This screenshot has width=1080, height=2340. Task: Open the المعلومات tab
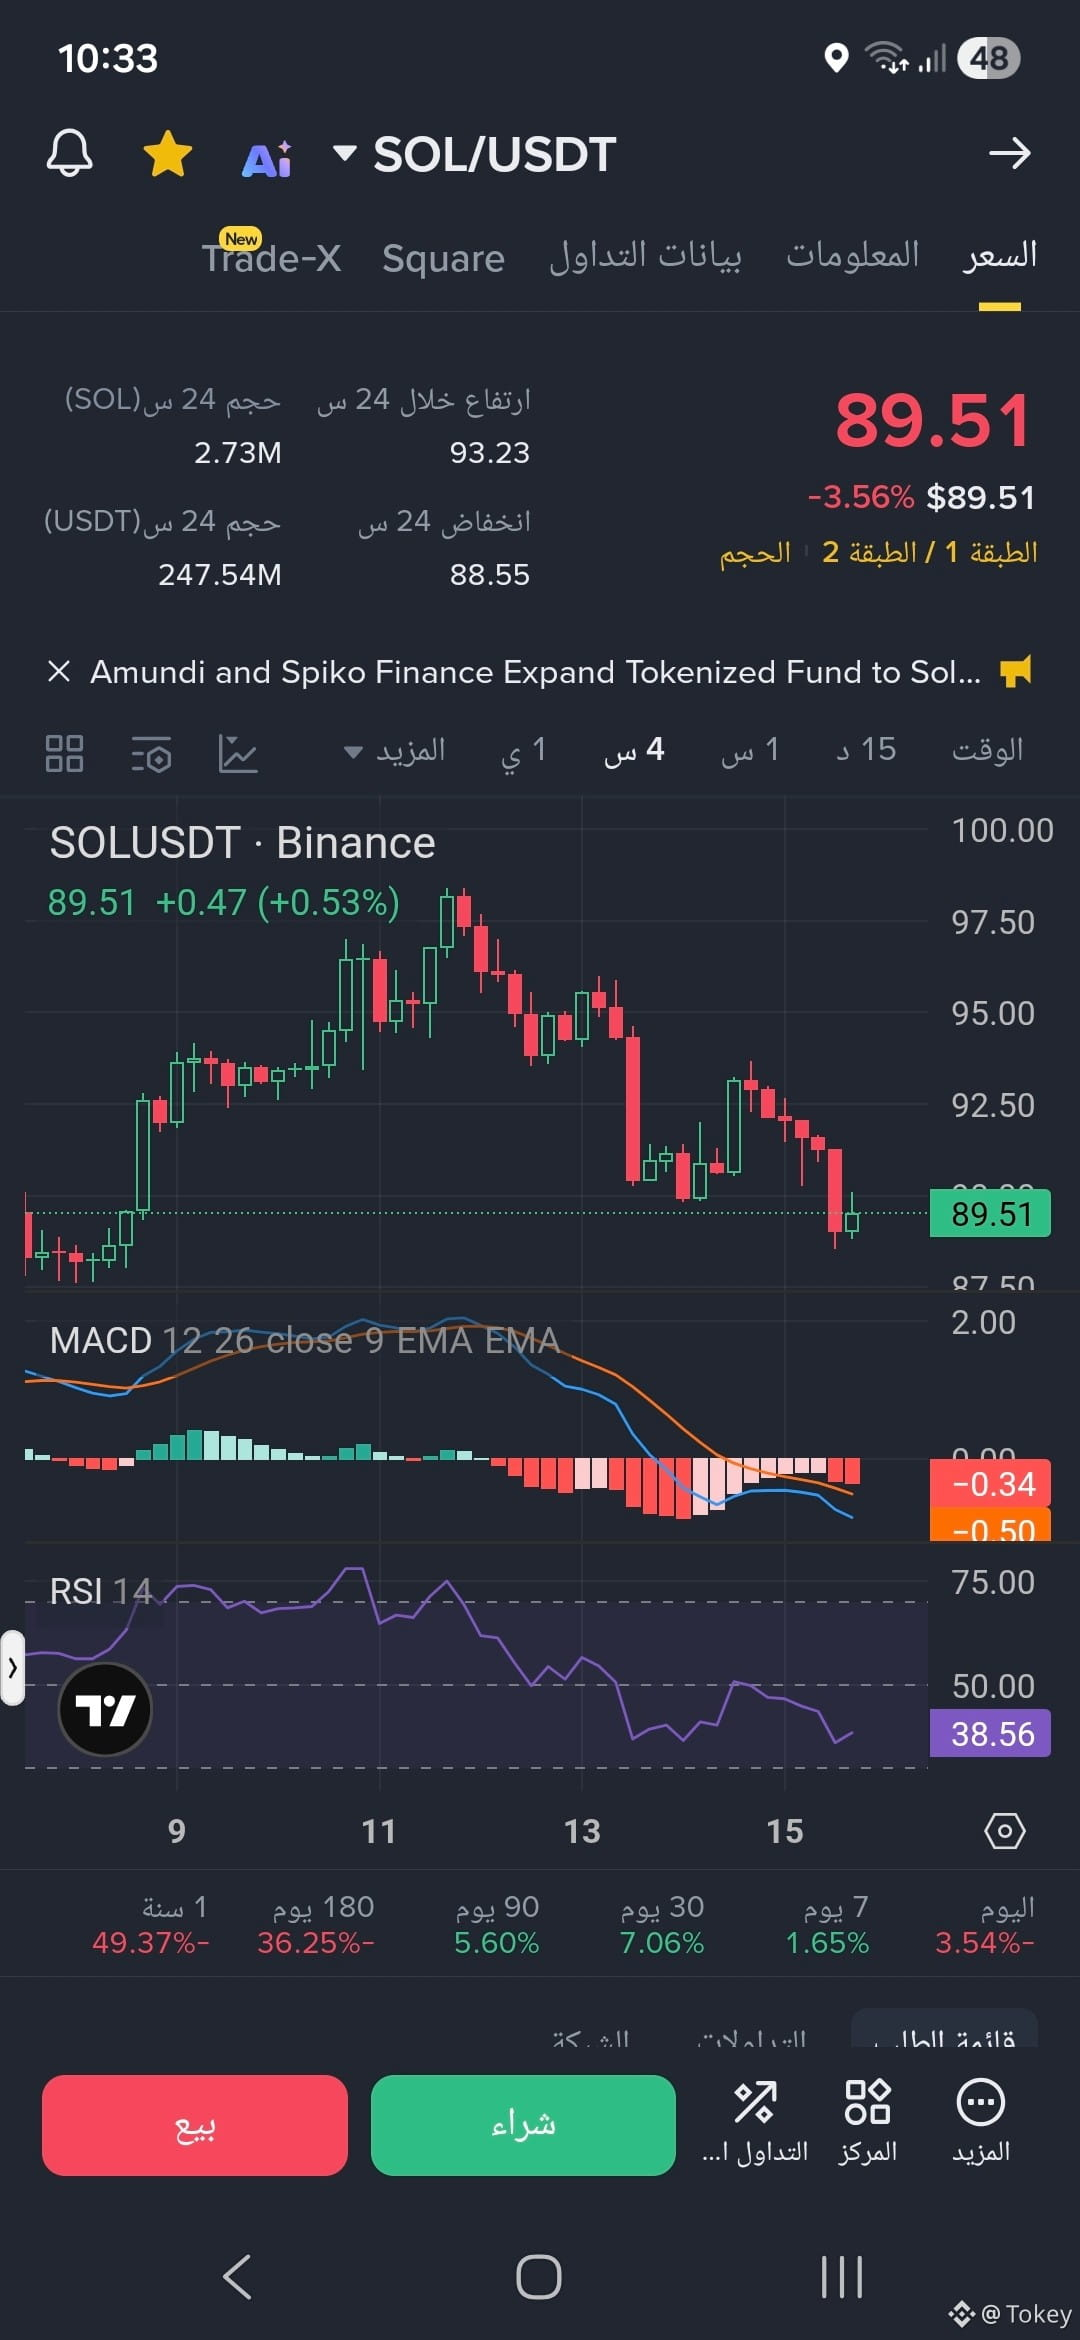pyautogui.click(x=852, y=255)
